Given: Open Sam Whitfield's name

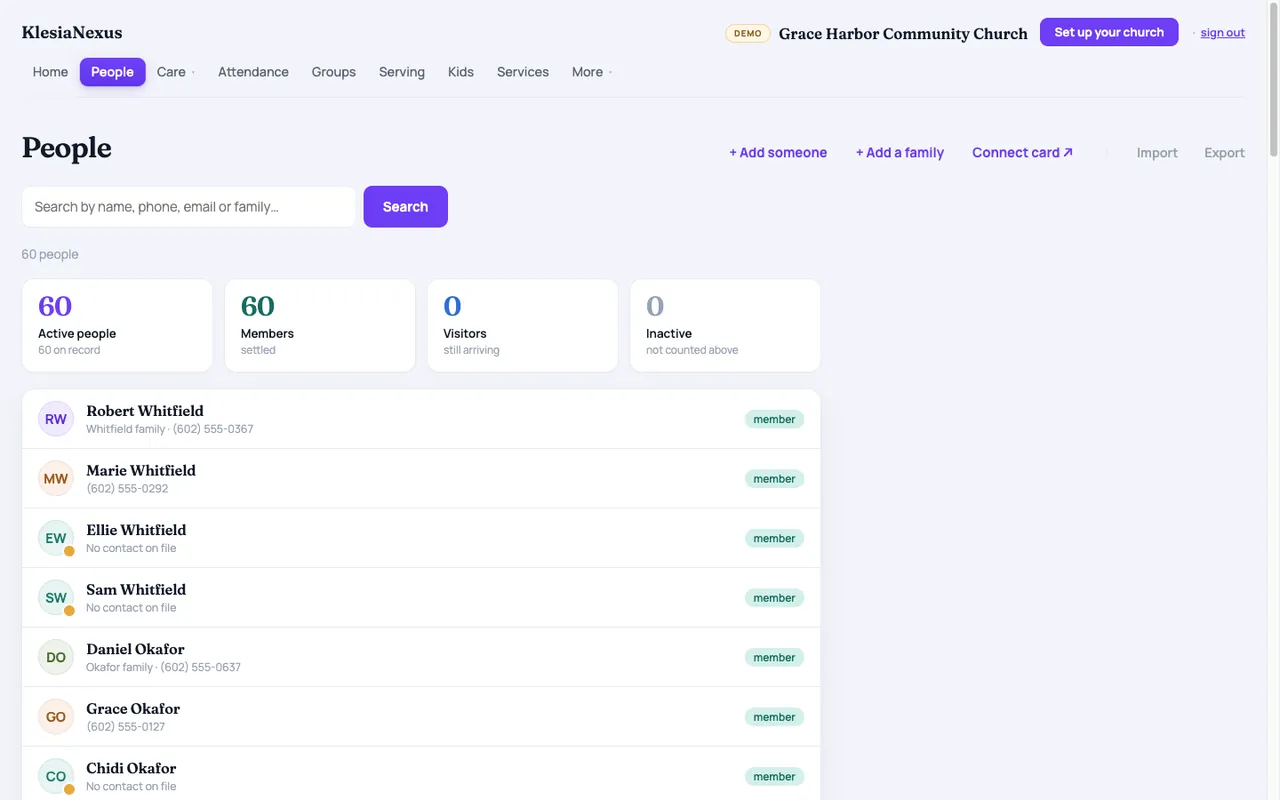Looking at the screenshot, I should point(136,590).
